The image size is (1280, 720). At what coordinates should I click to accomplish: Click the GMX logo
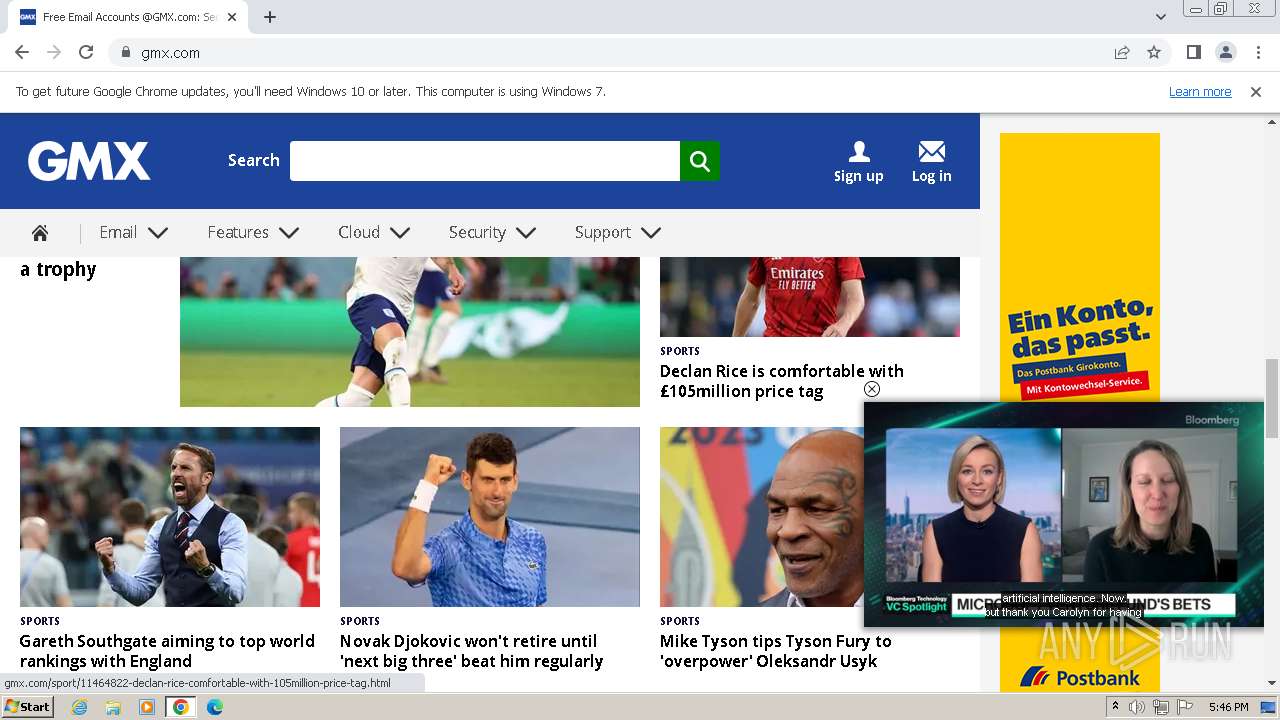pyautogui.click(x=89, y=161)
